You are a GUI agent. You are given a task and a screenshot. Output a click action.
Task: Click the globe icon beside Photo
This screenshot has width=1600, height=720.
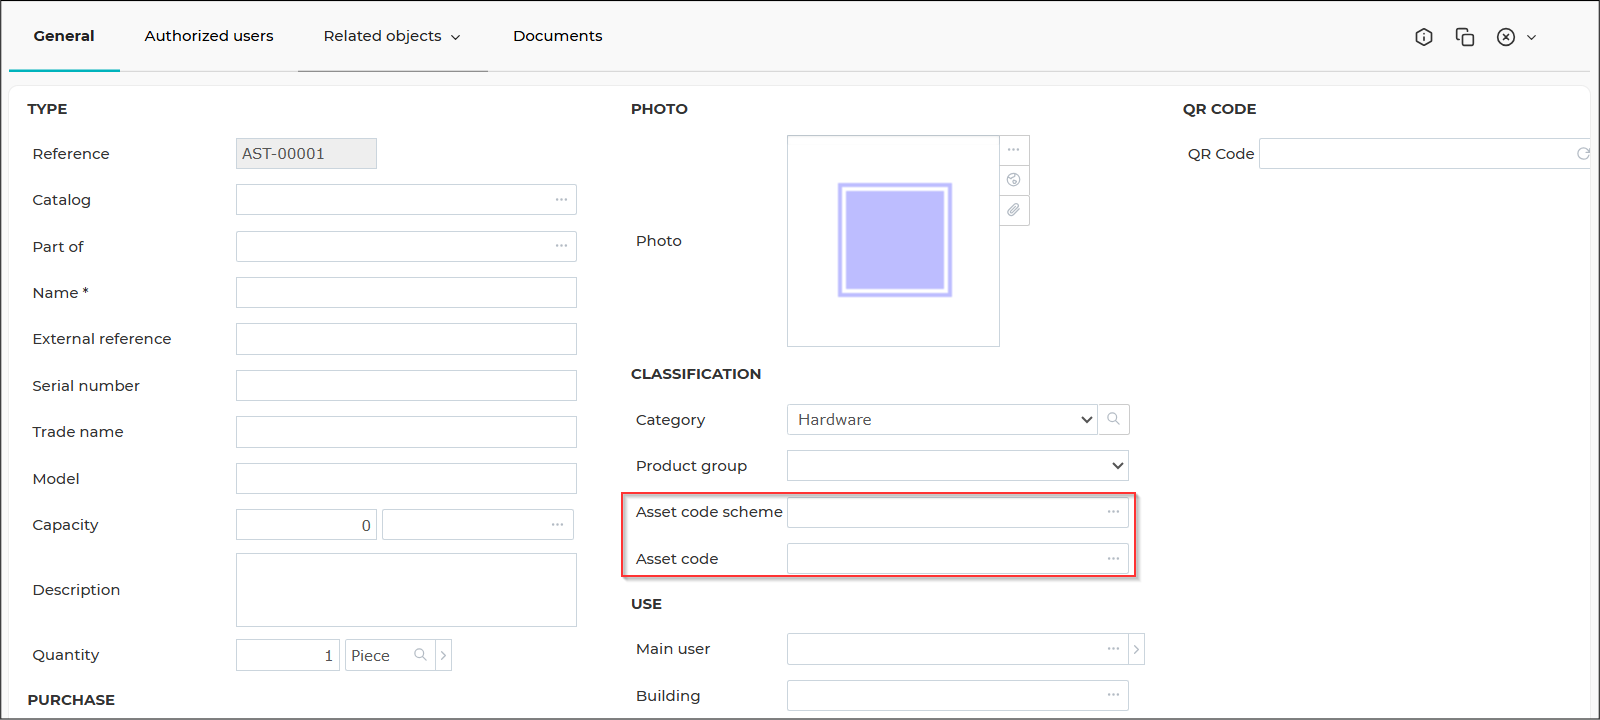click(x=1014, y=180)
